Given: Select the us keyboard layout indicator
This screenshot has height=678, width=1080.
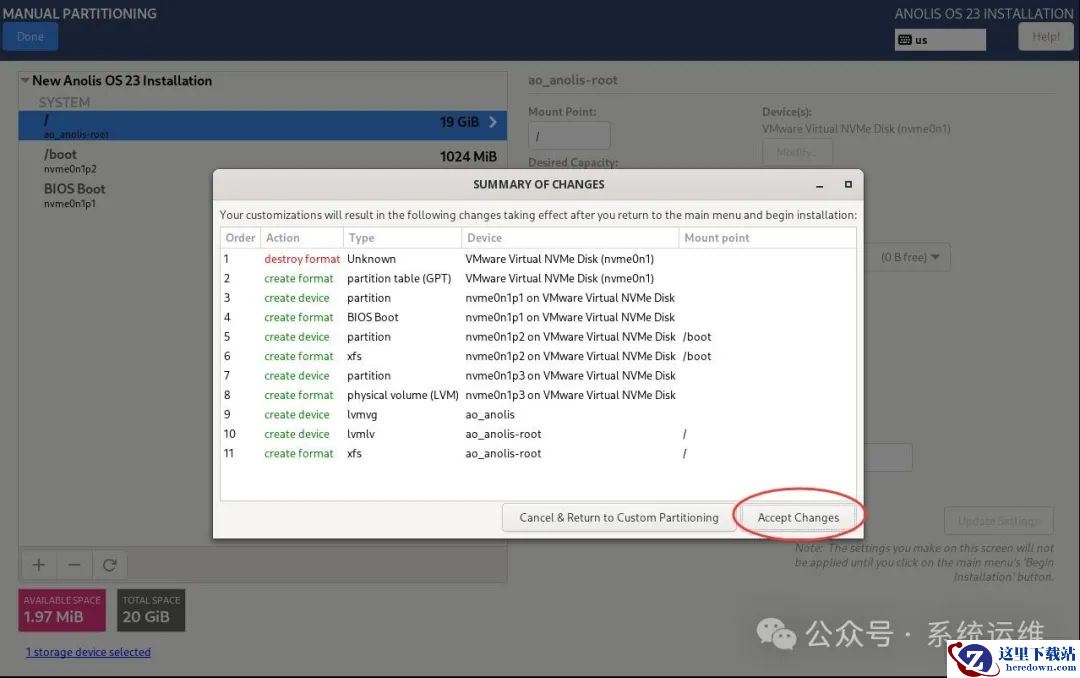Looking at the screenshot, I should pos(940,40).
